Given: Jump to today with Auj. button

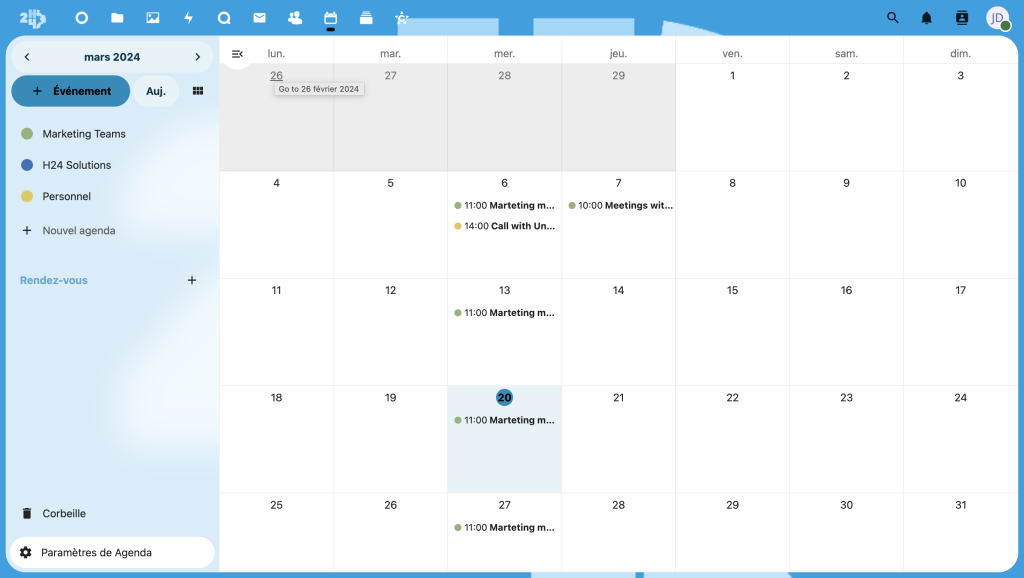Looking at the screenshot, I should 156,91.
